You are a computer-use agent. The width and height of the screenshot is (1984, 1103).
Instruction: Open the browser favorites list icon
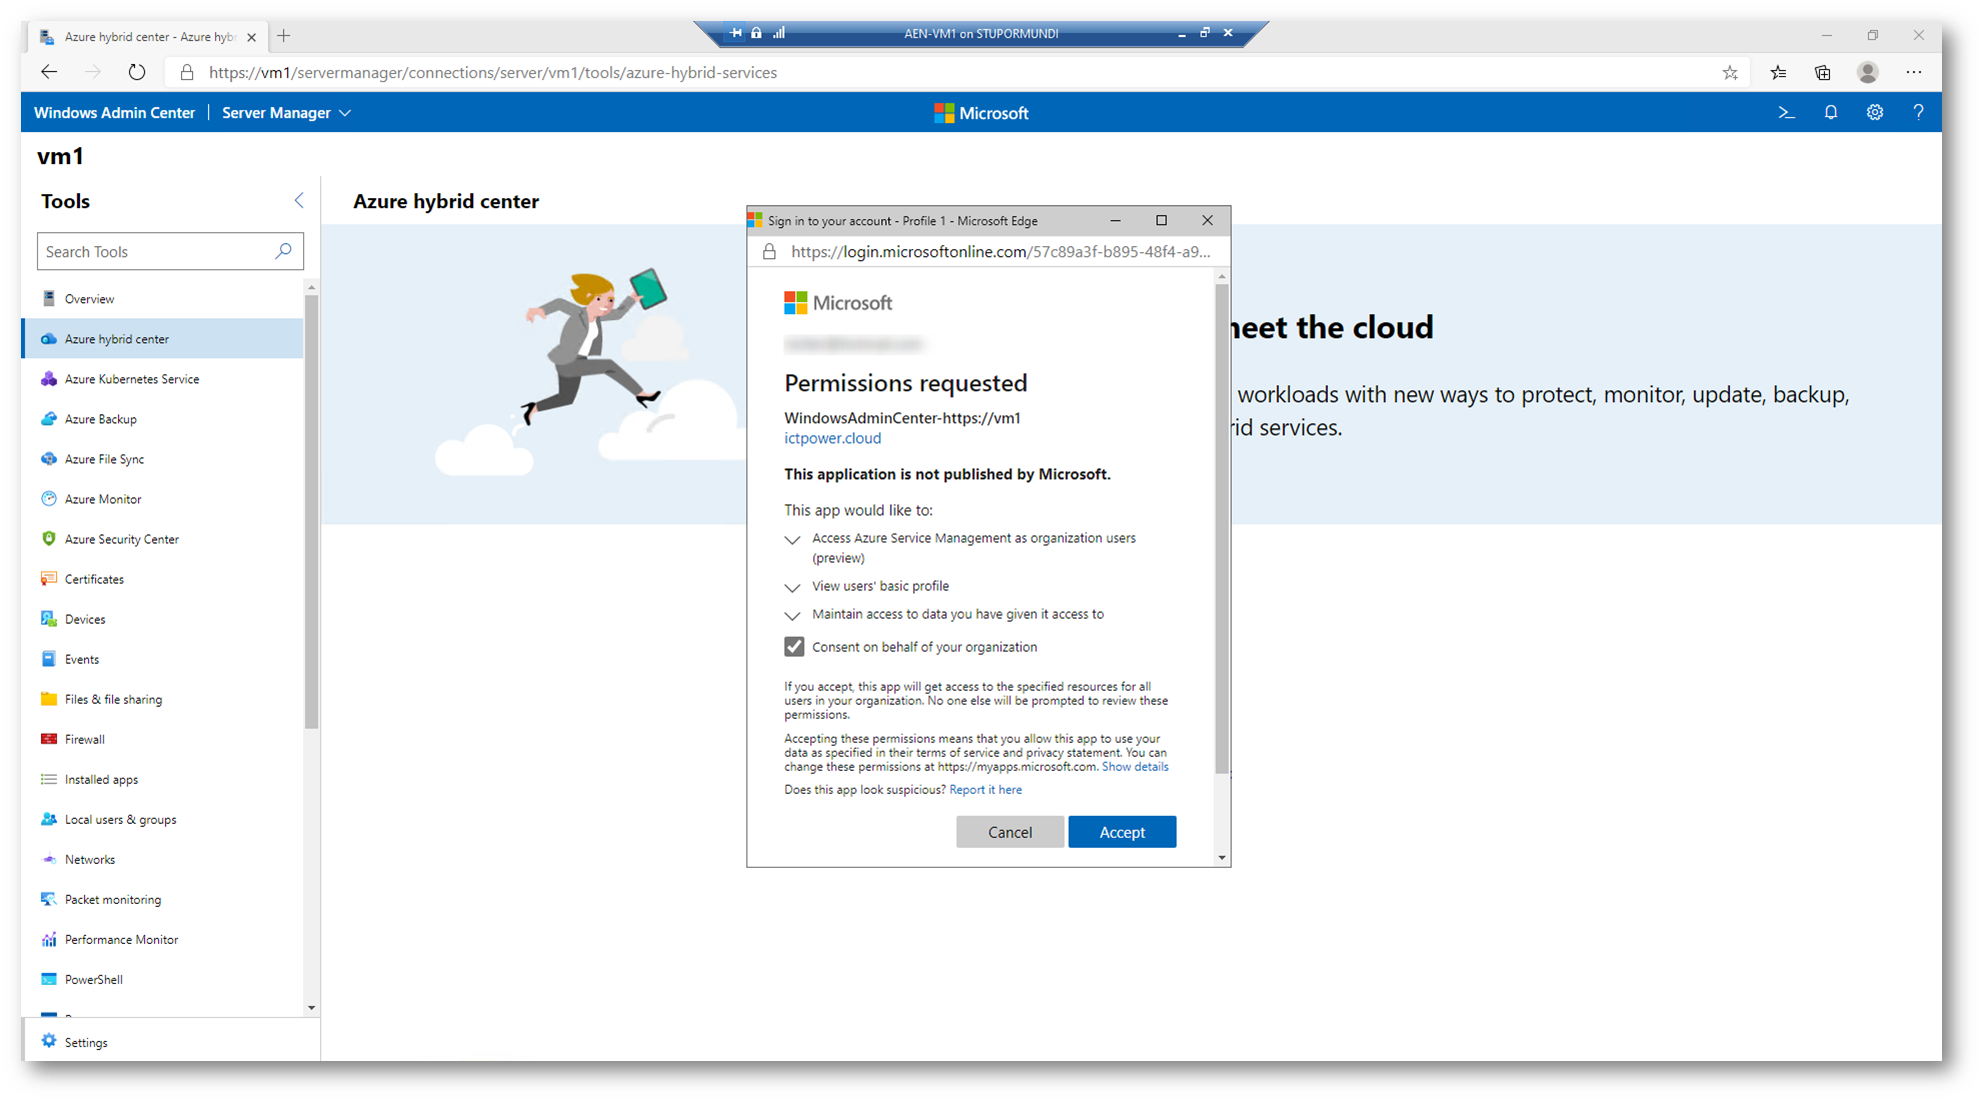(x=1777, y=72)
